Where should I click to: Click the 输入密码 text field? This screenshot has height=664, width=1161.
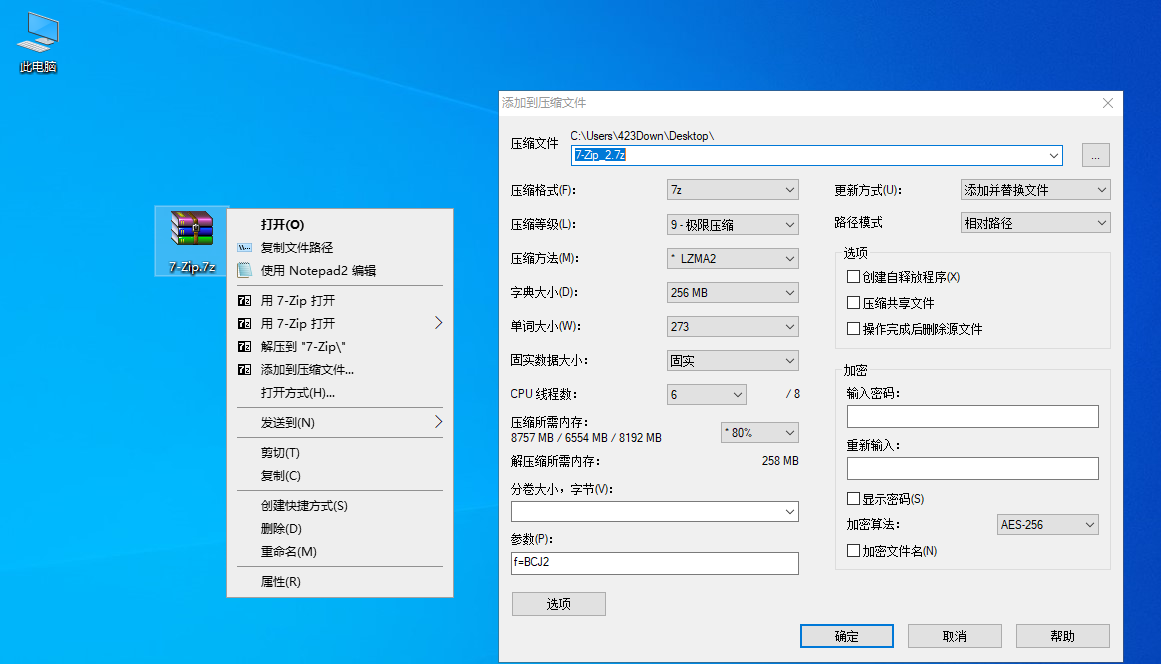point(972,417)
